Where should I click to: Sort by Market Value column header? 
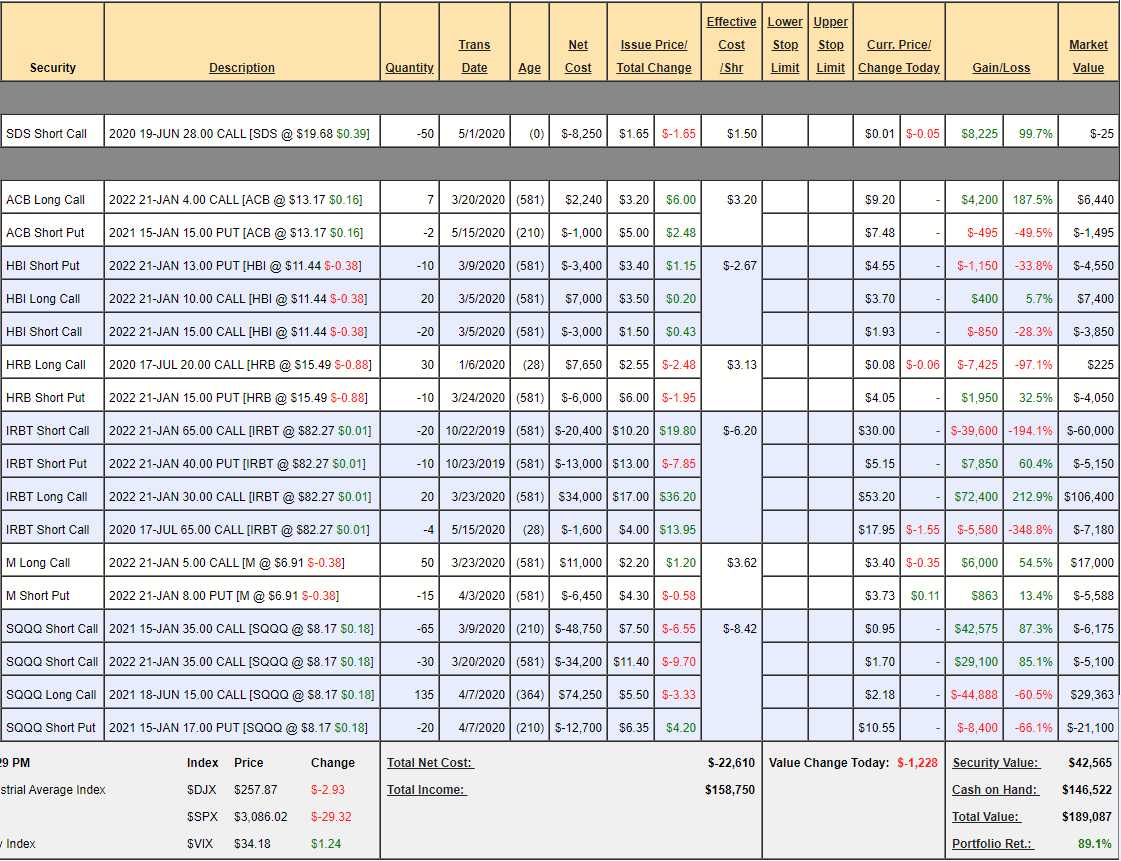[1088, 56]
